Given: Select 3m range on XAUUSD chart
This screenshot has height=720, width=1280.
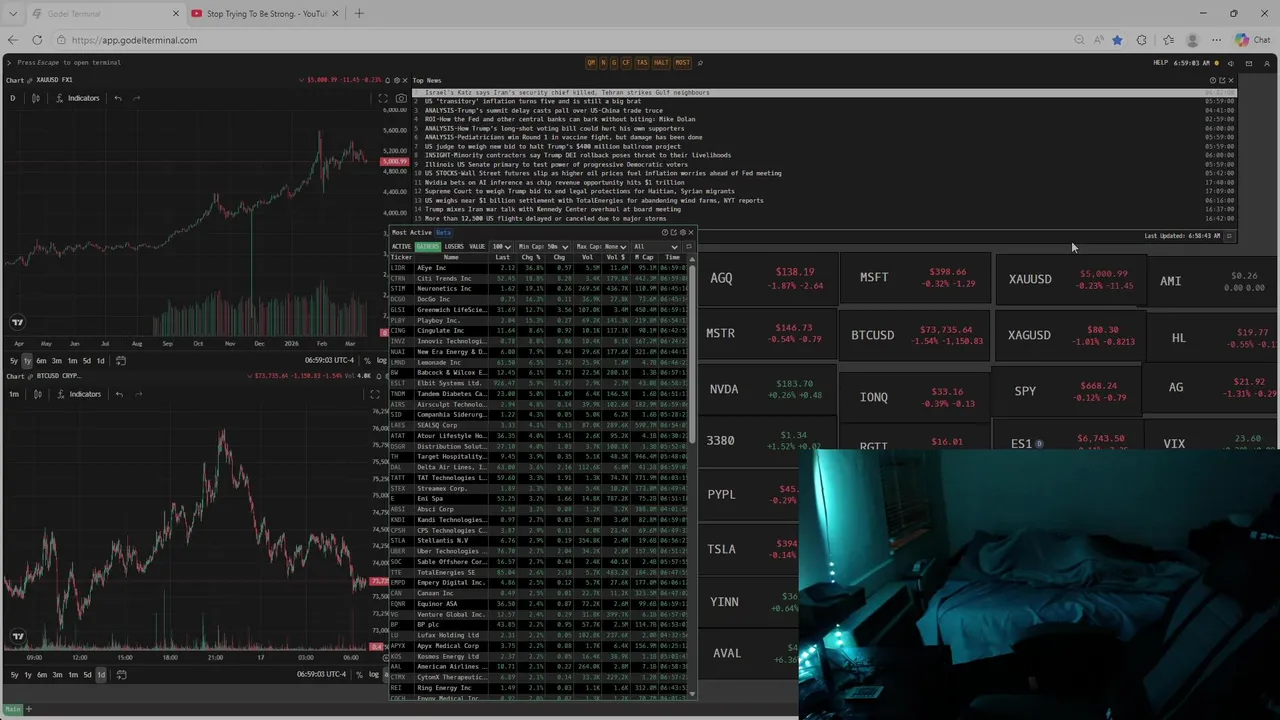Looking at the screenshot, I should click(57, 361).
